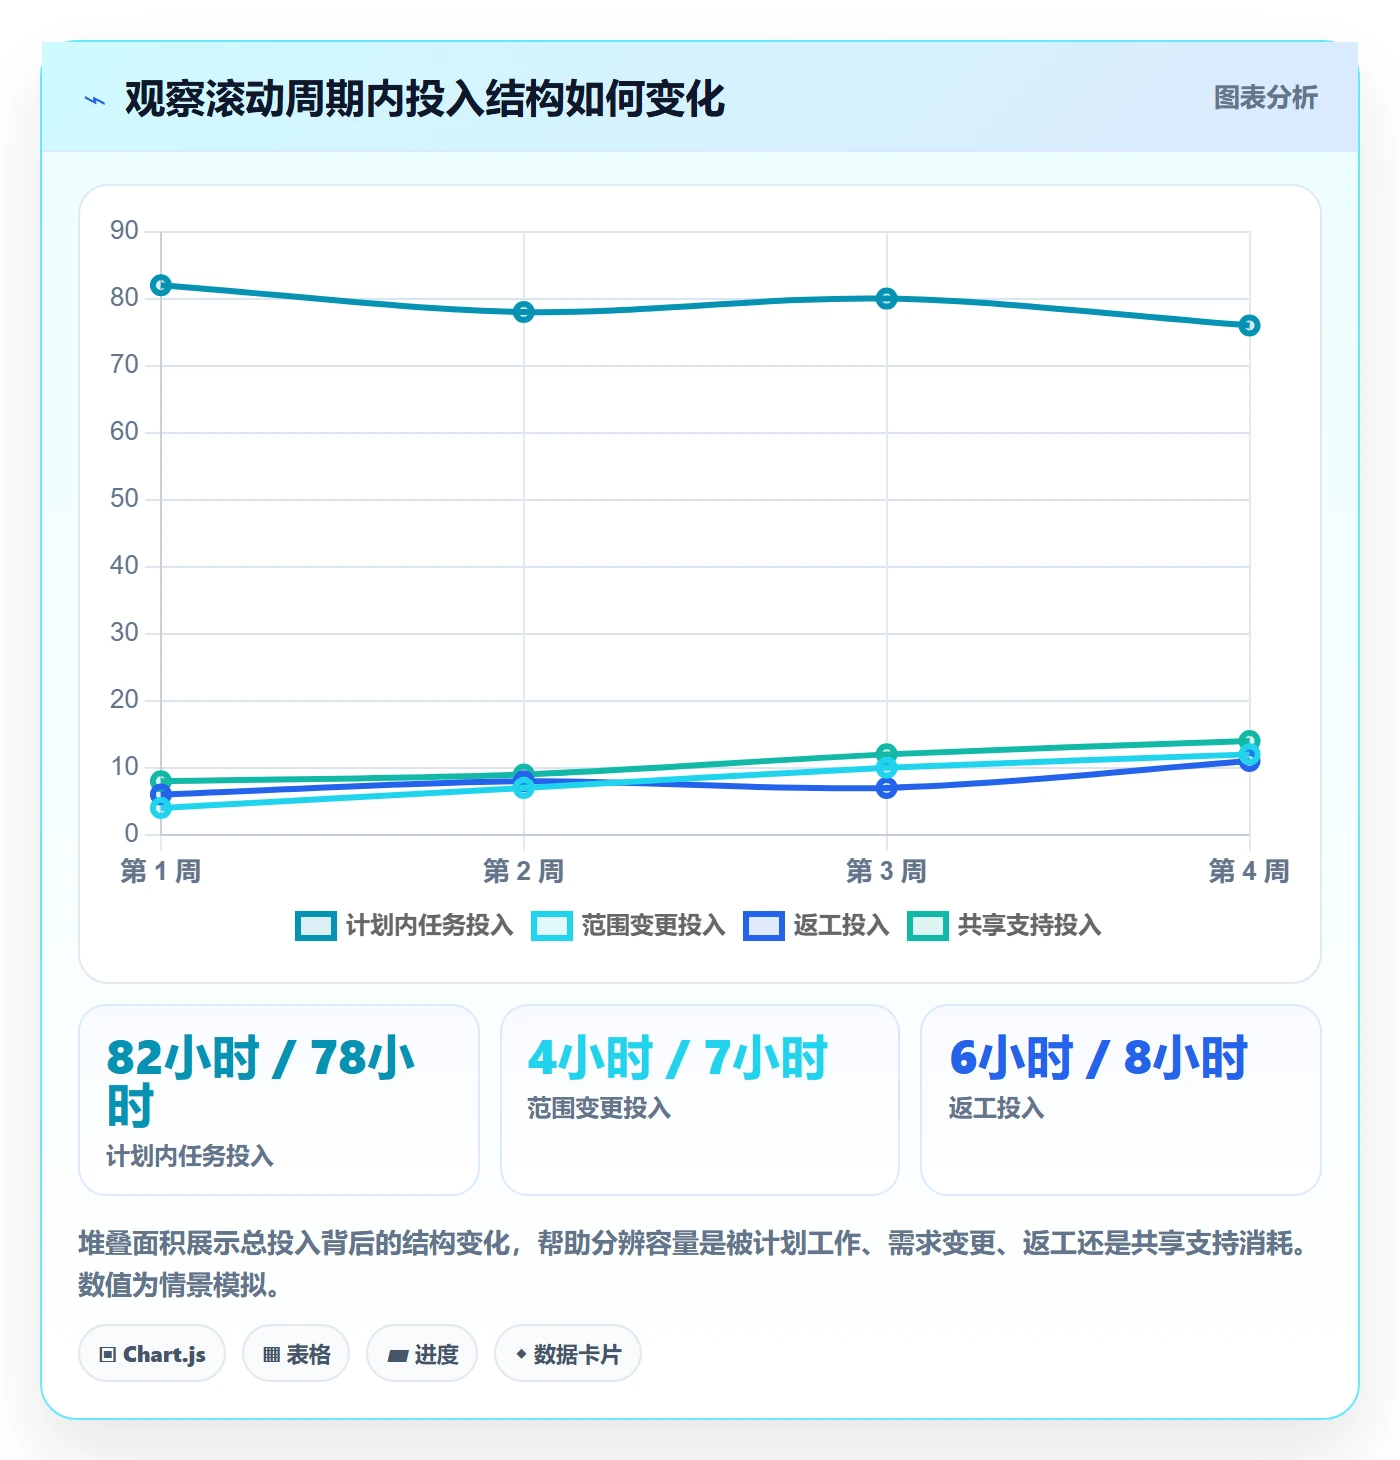Toggle the 共享支持投入 legend swatch
Screen dimensions: 1400x1460
click(x=928, y=926)
